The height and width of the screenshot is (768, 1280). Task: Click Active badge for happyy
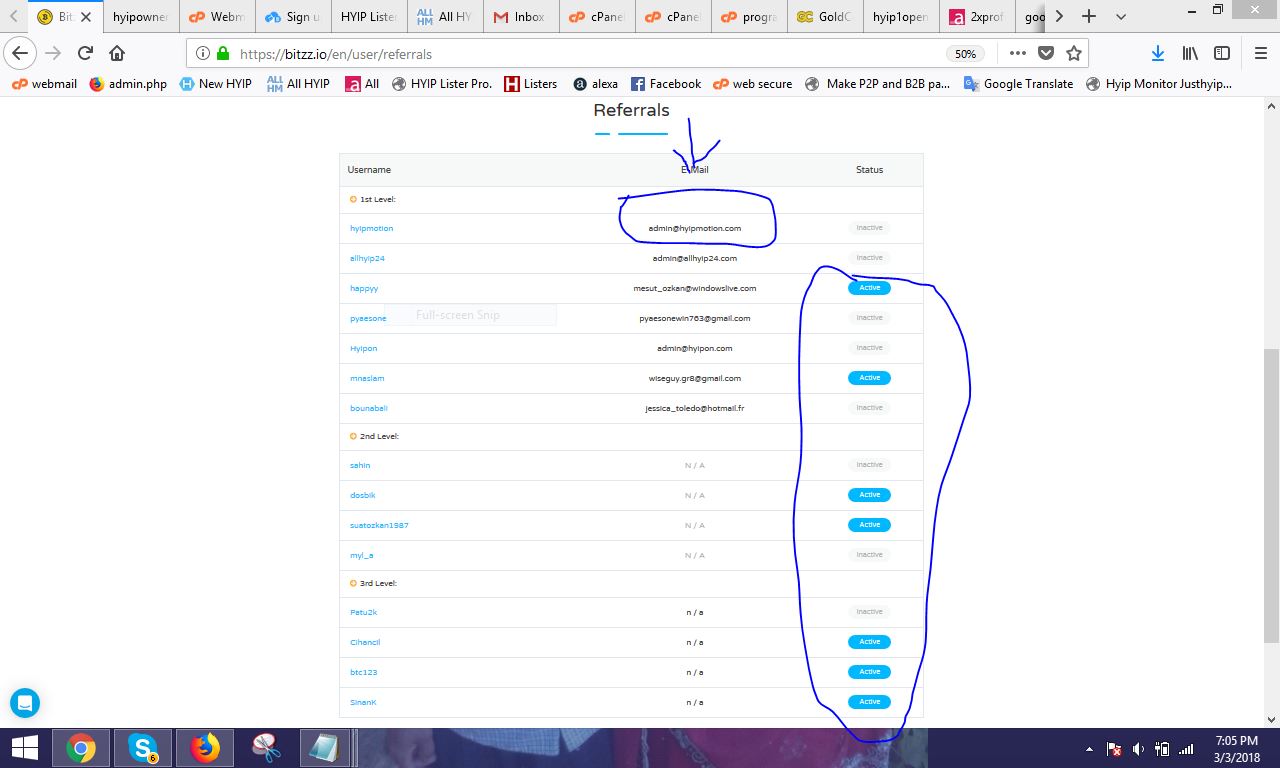869,288
